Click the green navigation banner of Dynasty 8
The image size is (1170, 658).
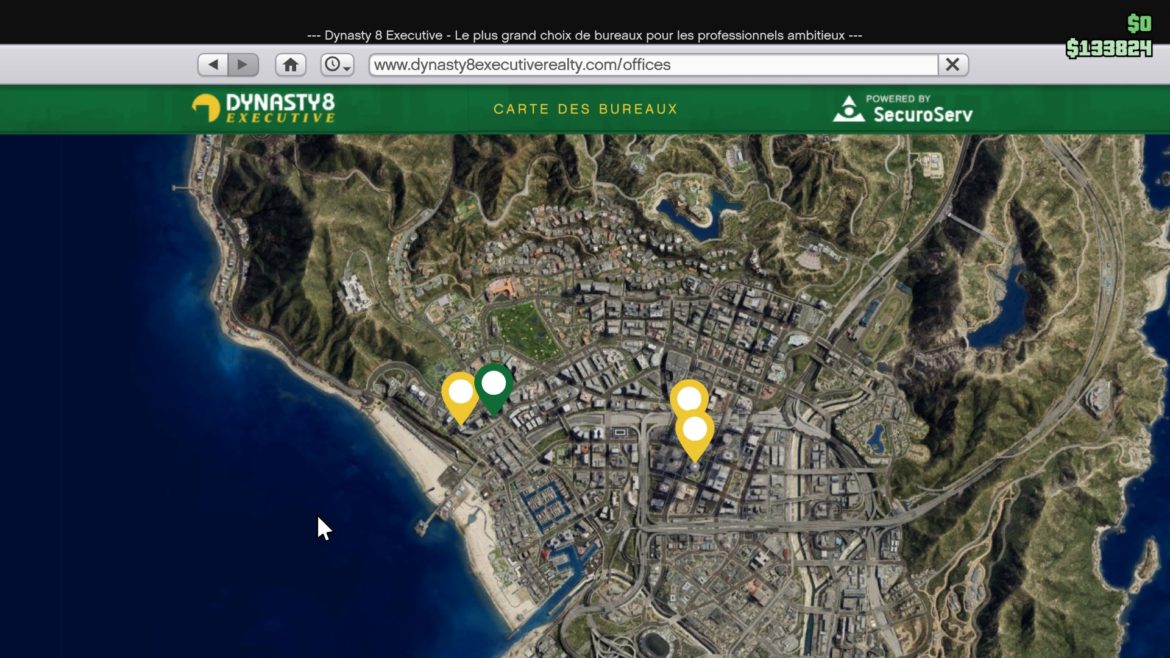click(585, 108)
